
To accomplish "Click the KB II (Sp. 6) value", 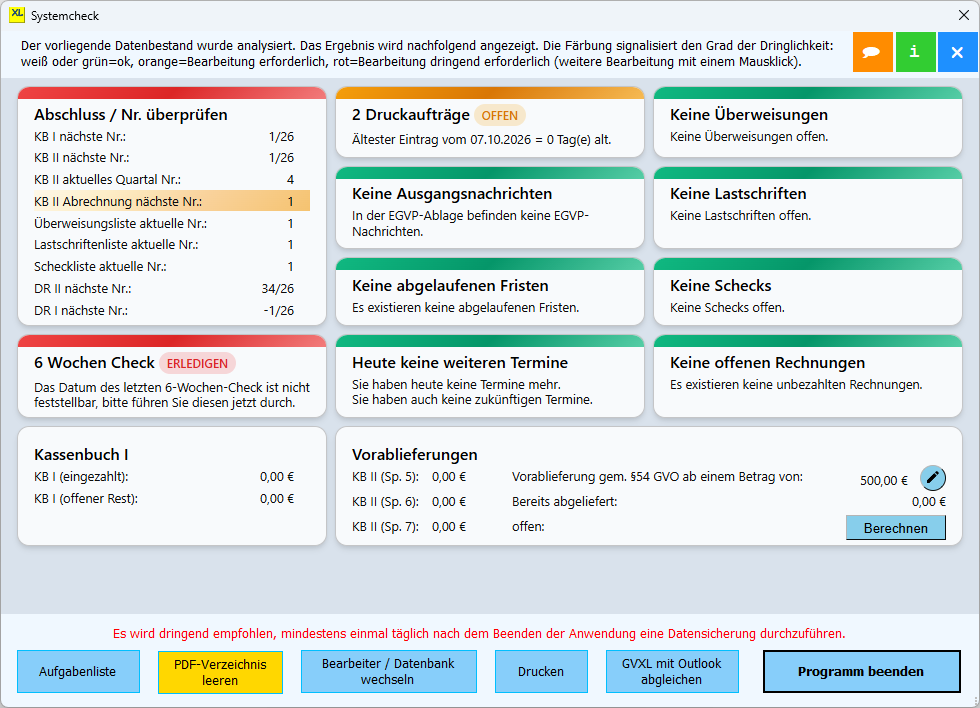I will coord(449,502).
